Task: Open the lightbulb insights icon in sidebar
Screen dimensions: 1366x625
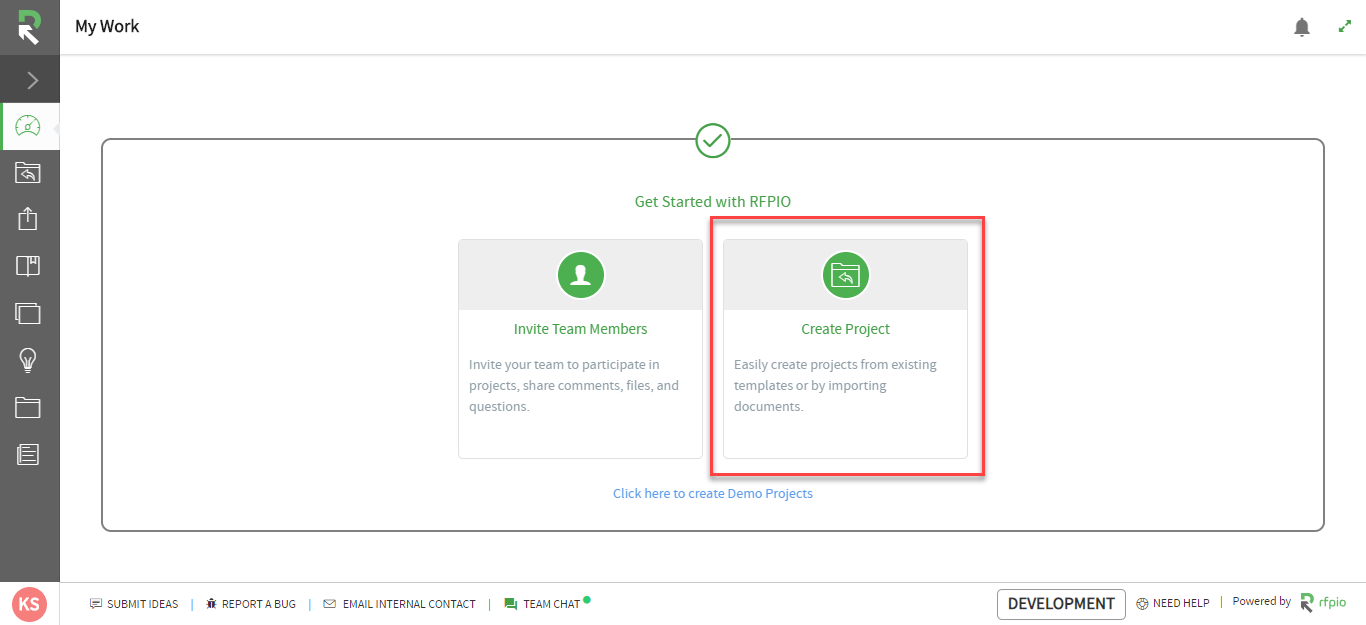Action: 28,360
